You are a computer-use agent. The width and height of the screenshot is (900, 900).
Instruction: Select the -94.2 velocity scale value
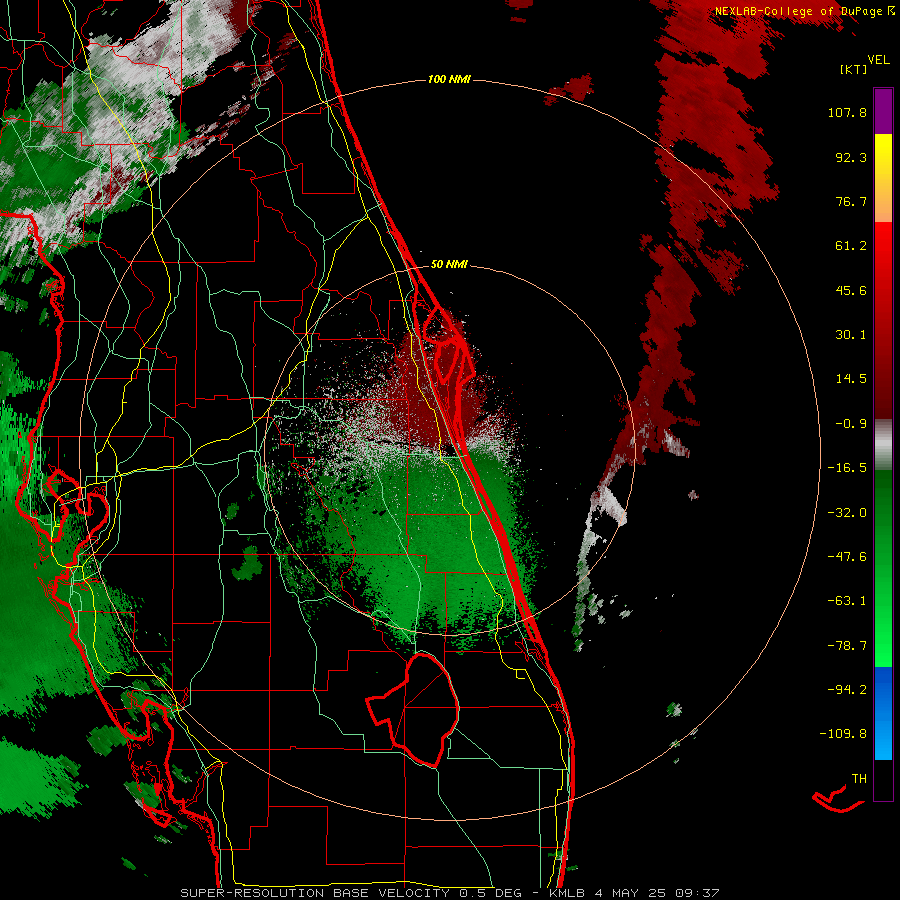pyautogui.click(x=847, y=689)
